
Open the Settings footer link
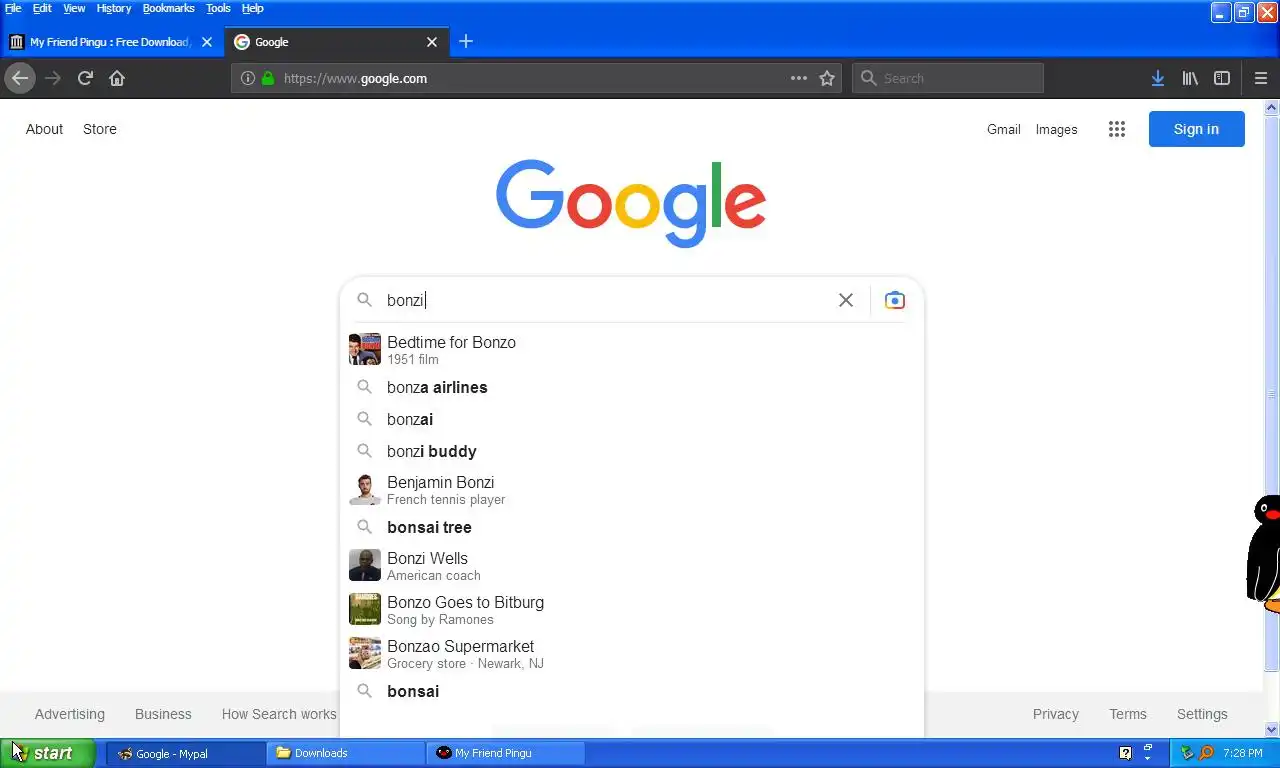[1202, 714]
